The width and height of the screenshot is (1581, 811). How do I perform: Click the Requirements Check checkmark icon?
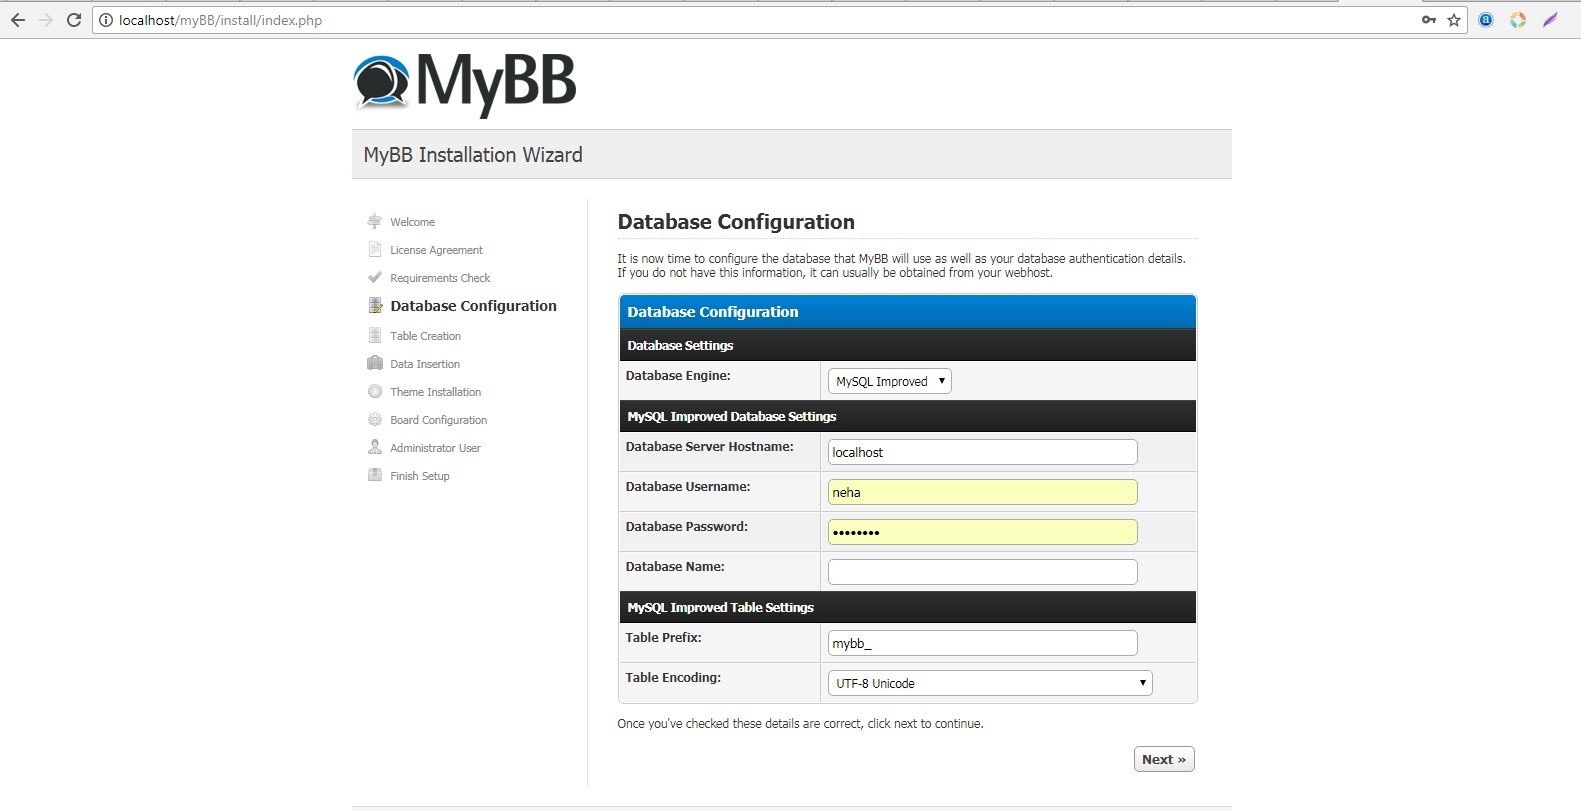click(375, 277)
